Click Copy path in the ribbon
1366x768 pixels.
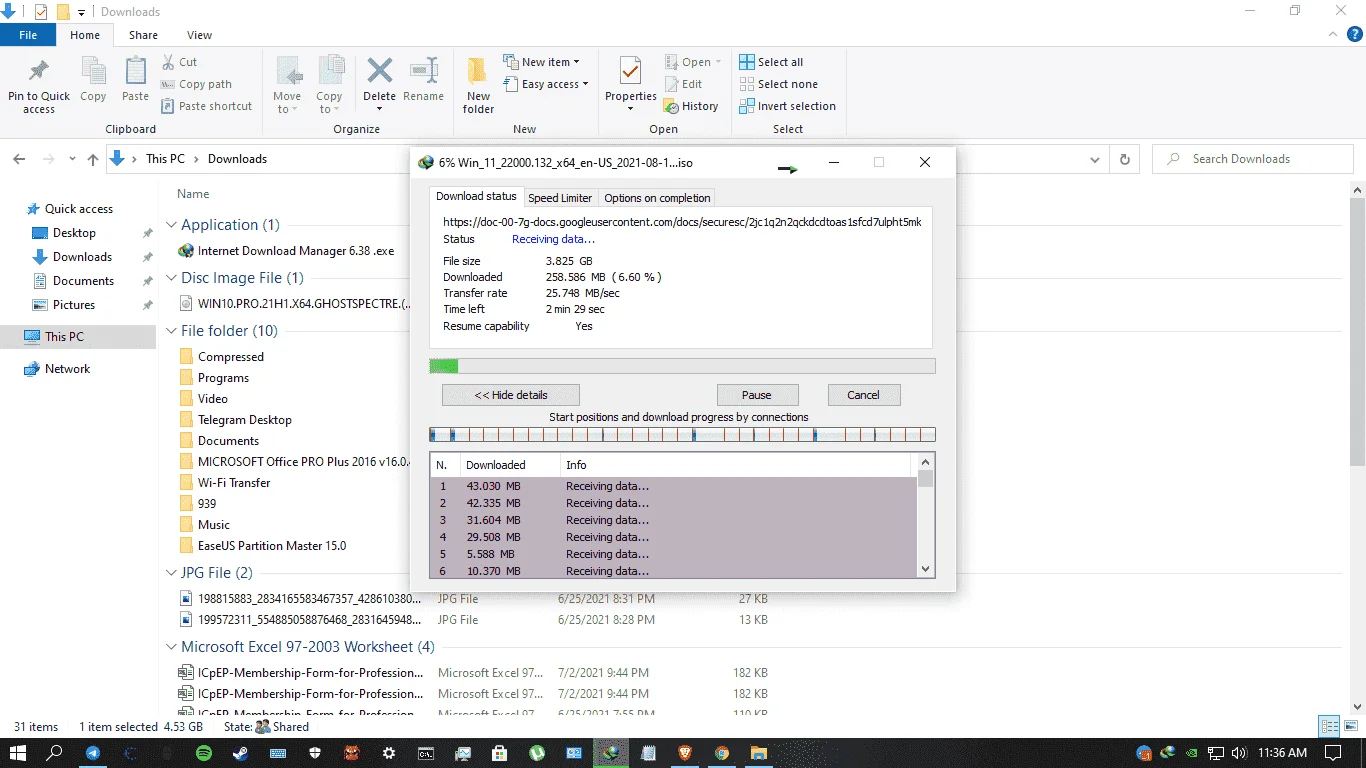point(196,84)
